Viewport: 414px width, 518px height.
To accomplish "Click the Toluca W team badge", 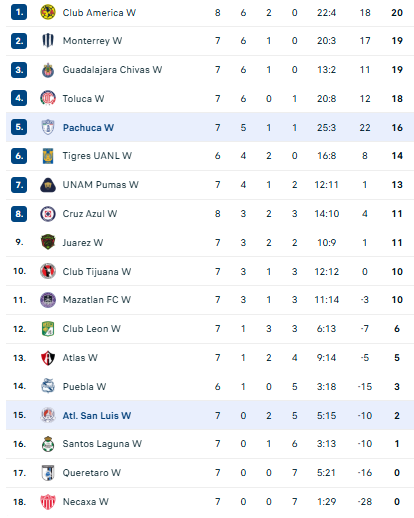I will point(48,98).
